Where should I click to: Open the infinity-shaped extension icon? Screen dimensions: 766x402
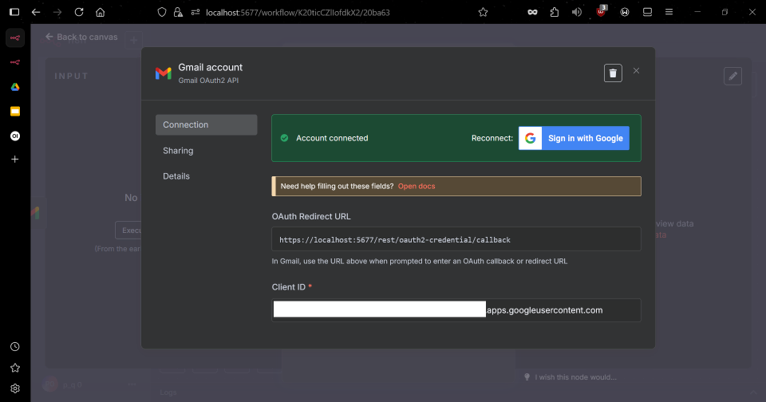(532, 12)
